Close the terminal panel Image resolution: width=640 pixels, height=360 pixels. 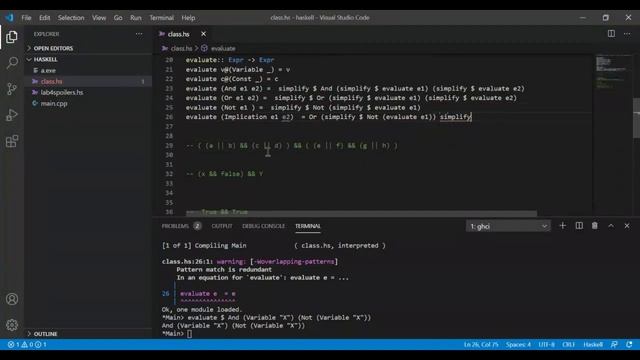pos(627,226)
